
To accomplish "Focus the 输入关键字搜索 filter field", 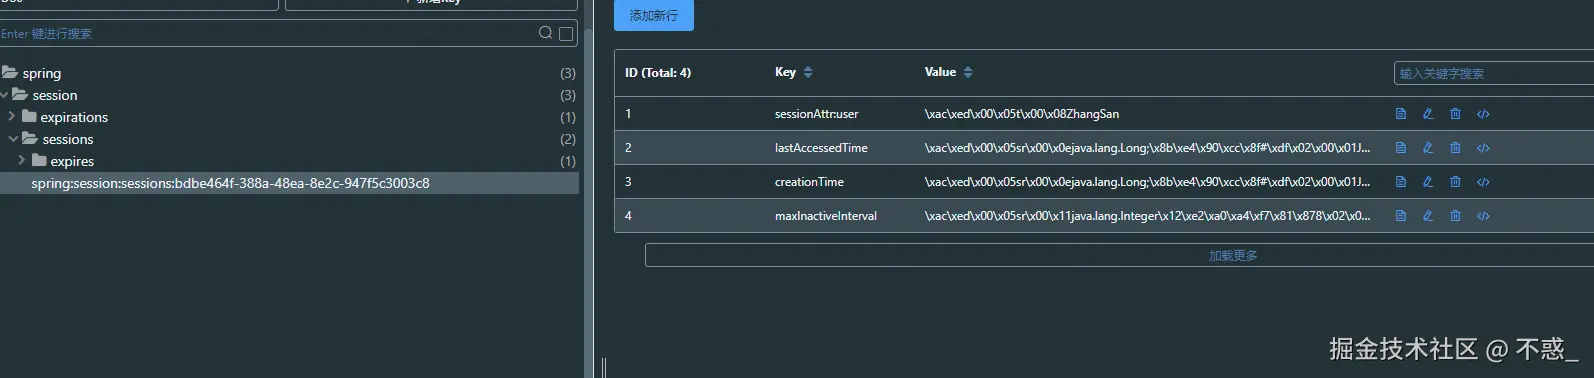I will click(1494, 73).
